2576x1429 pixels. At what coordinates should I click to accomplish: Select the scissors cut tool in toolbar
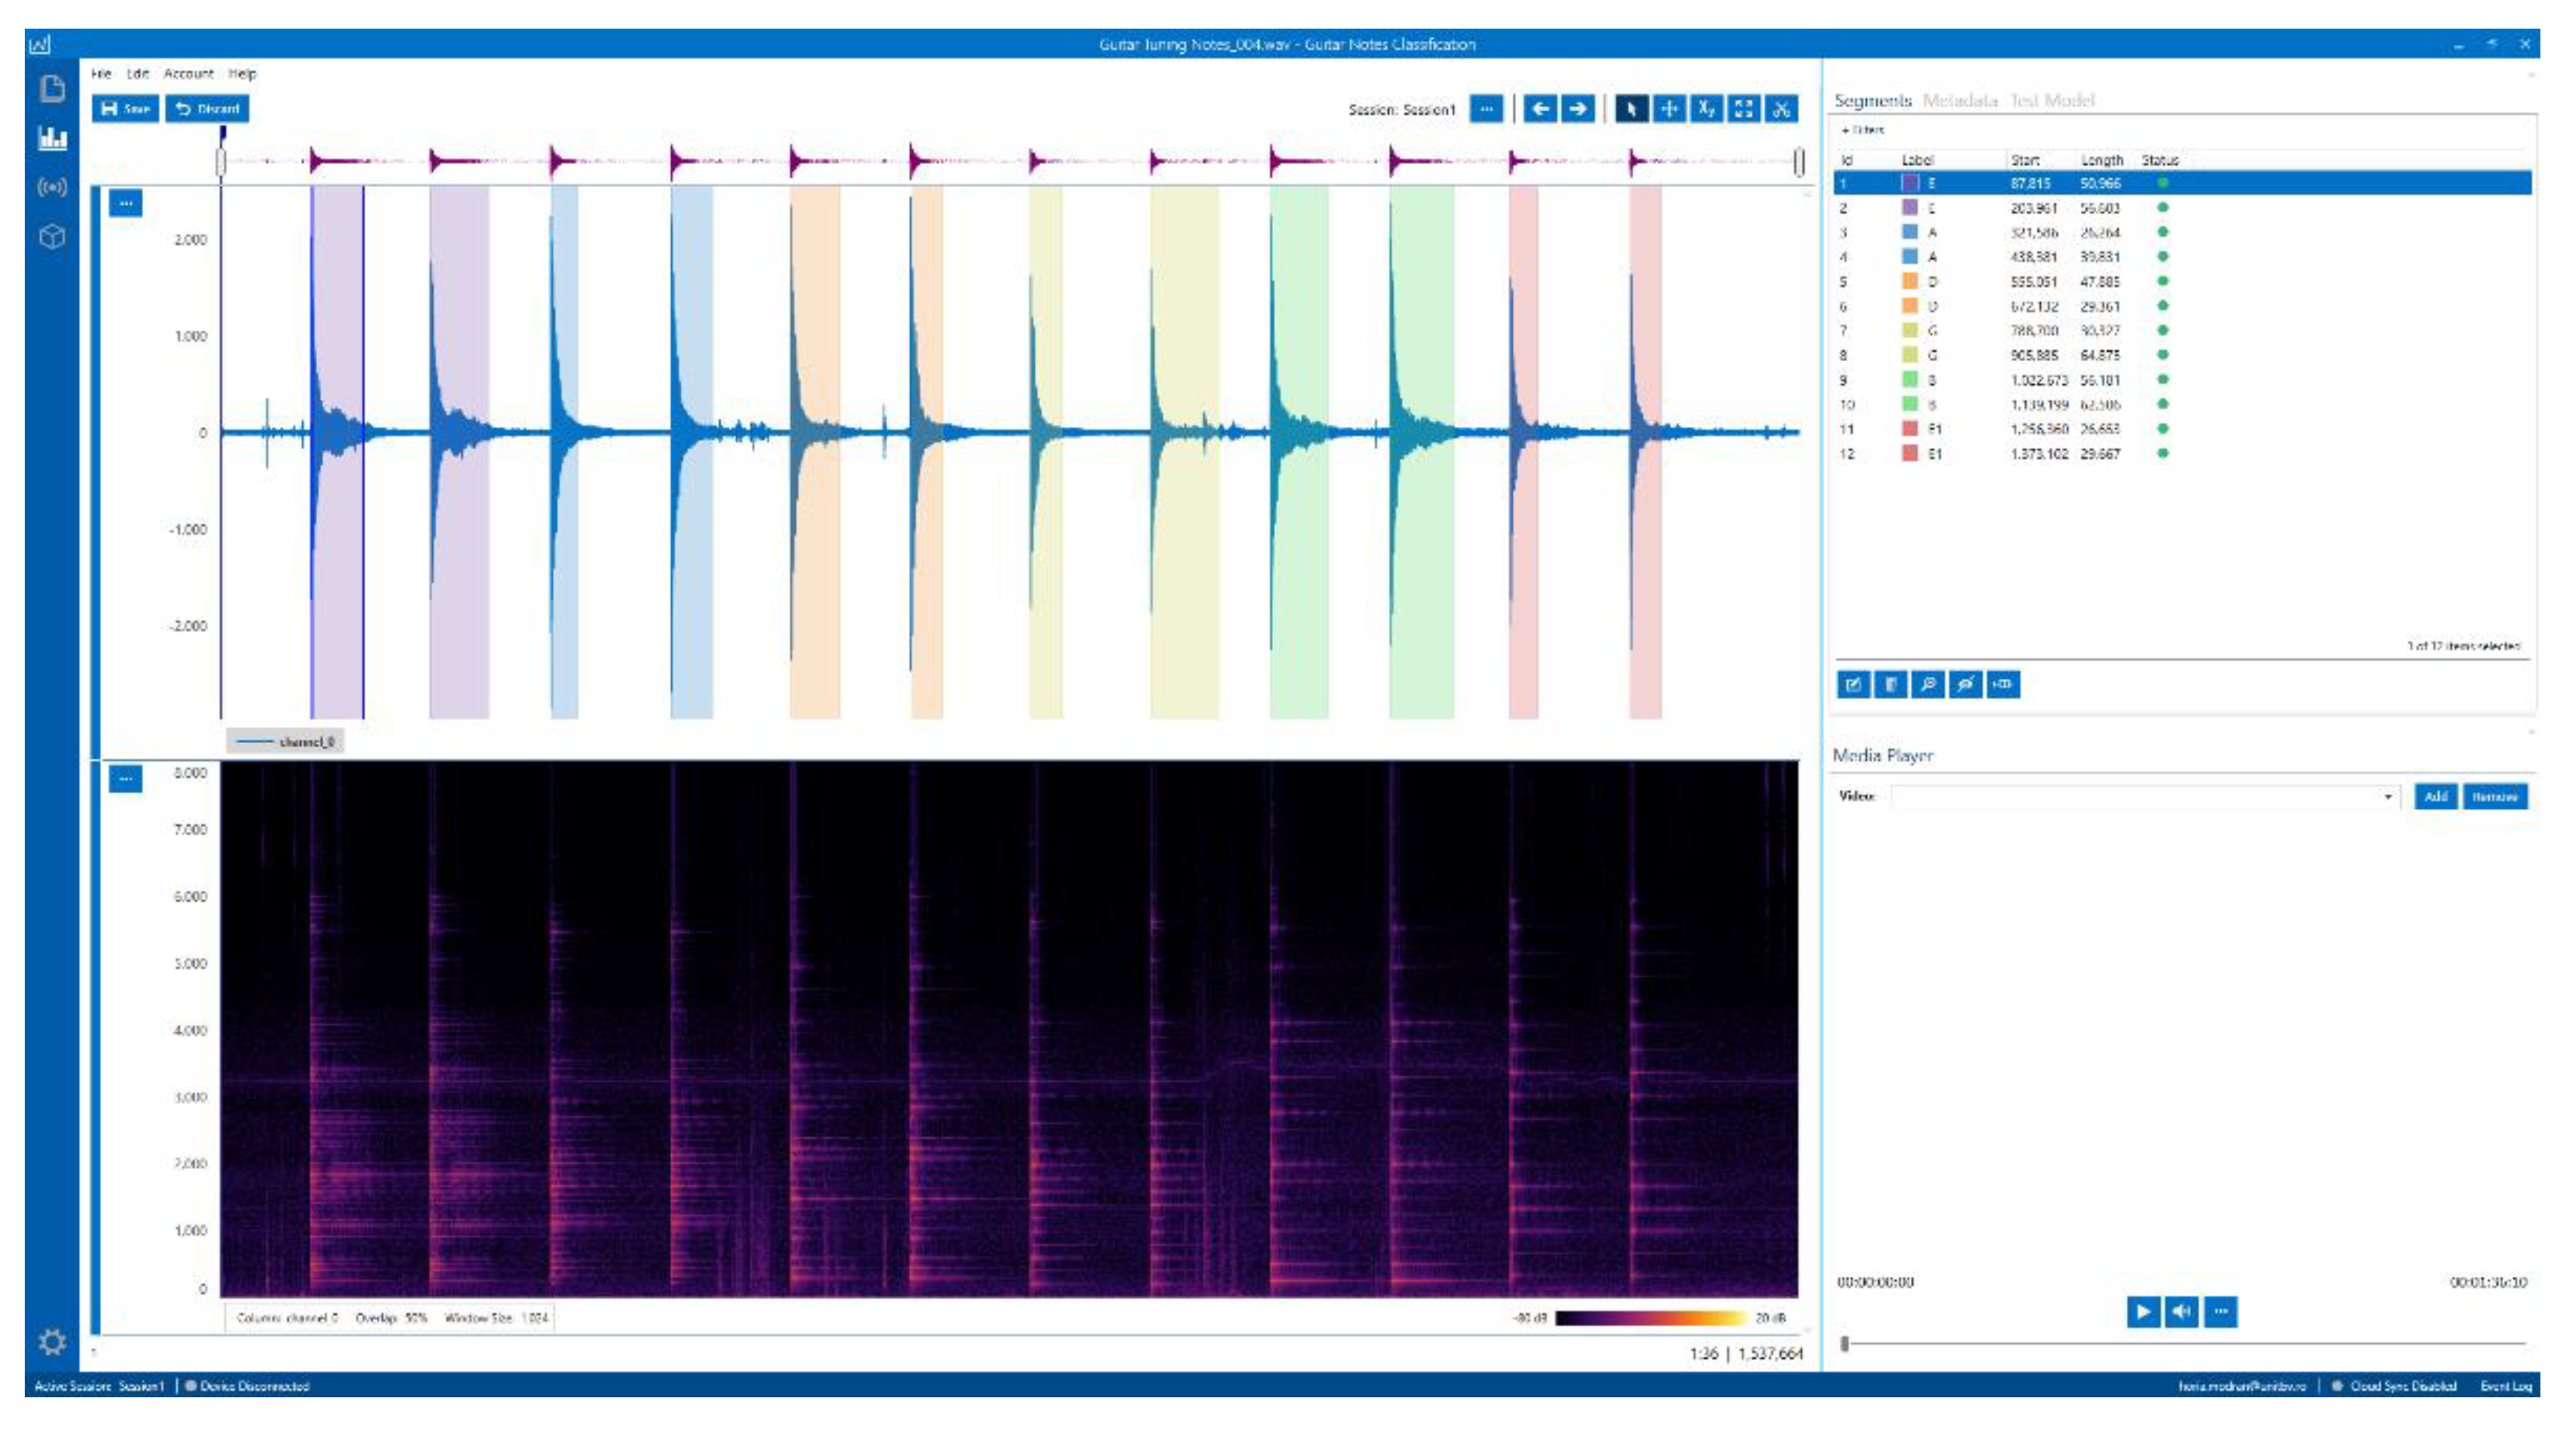pyautogui.click(x=1780, y=109)
